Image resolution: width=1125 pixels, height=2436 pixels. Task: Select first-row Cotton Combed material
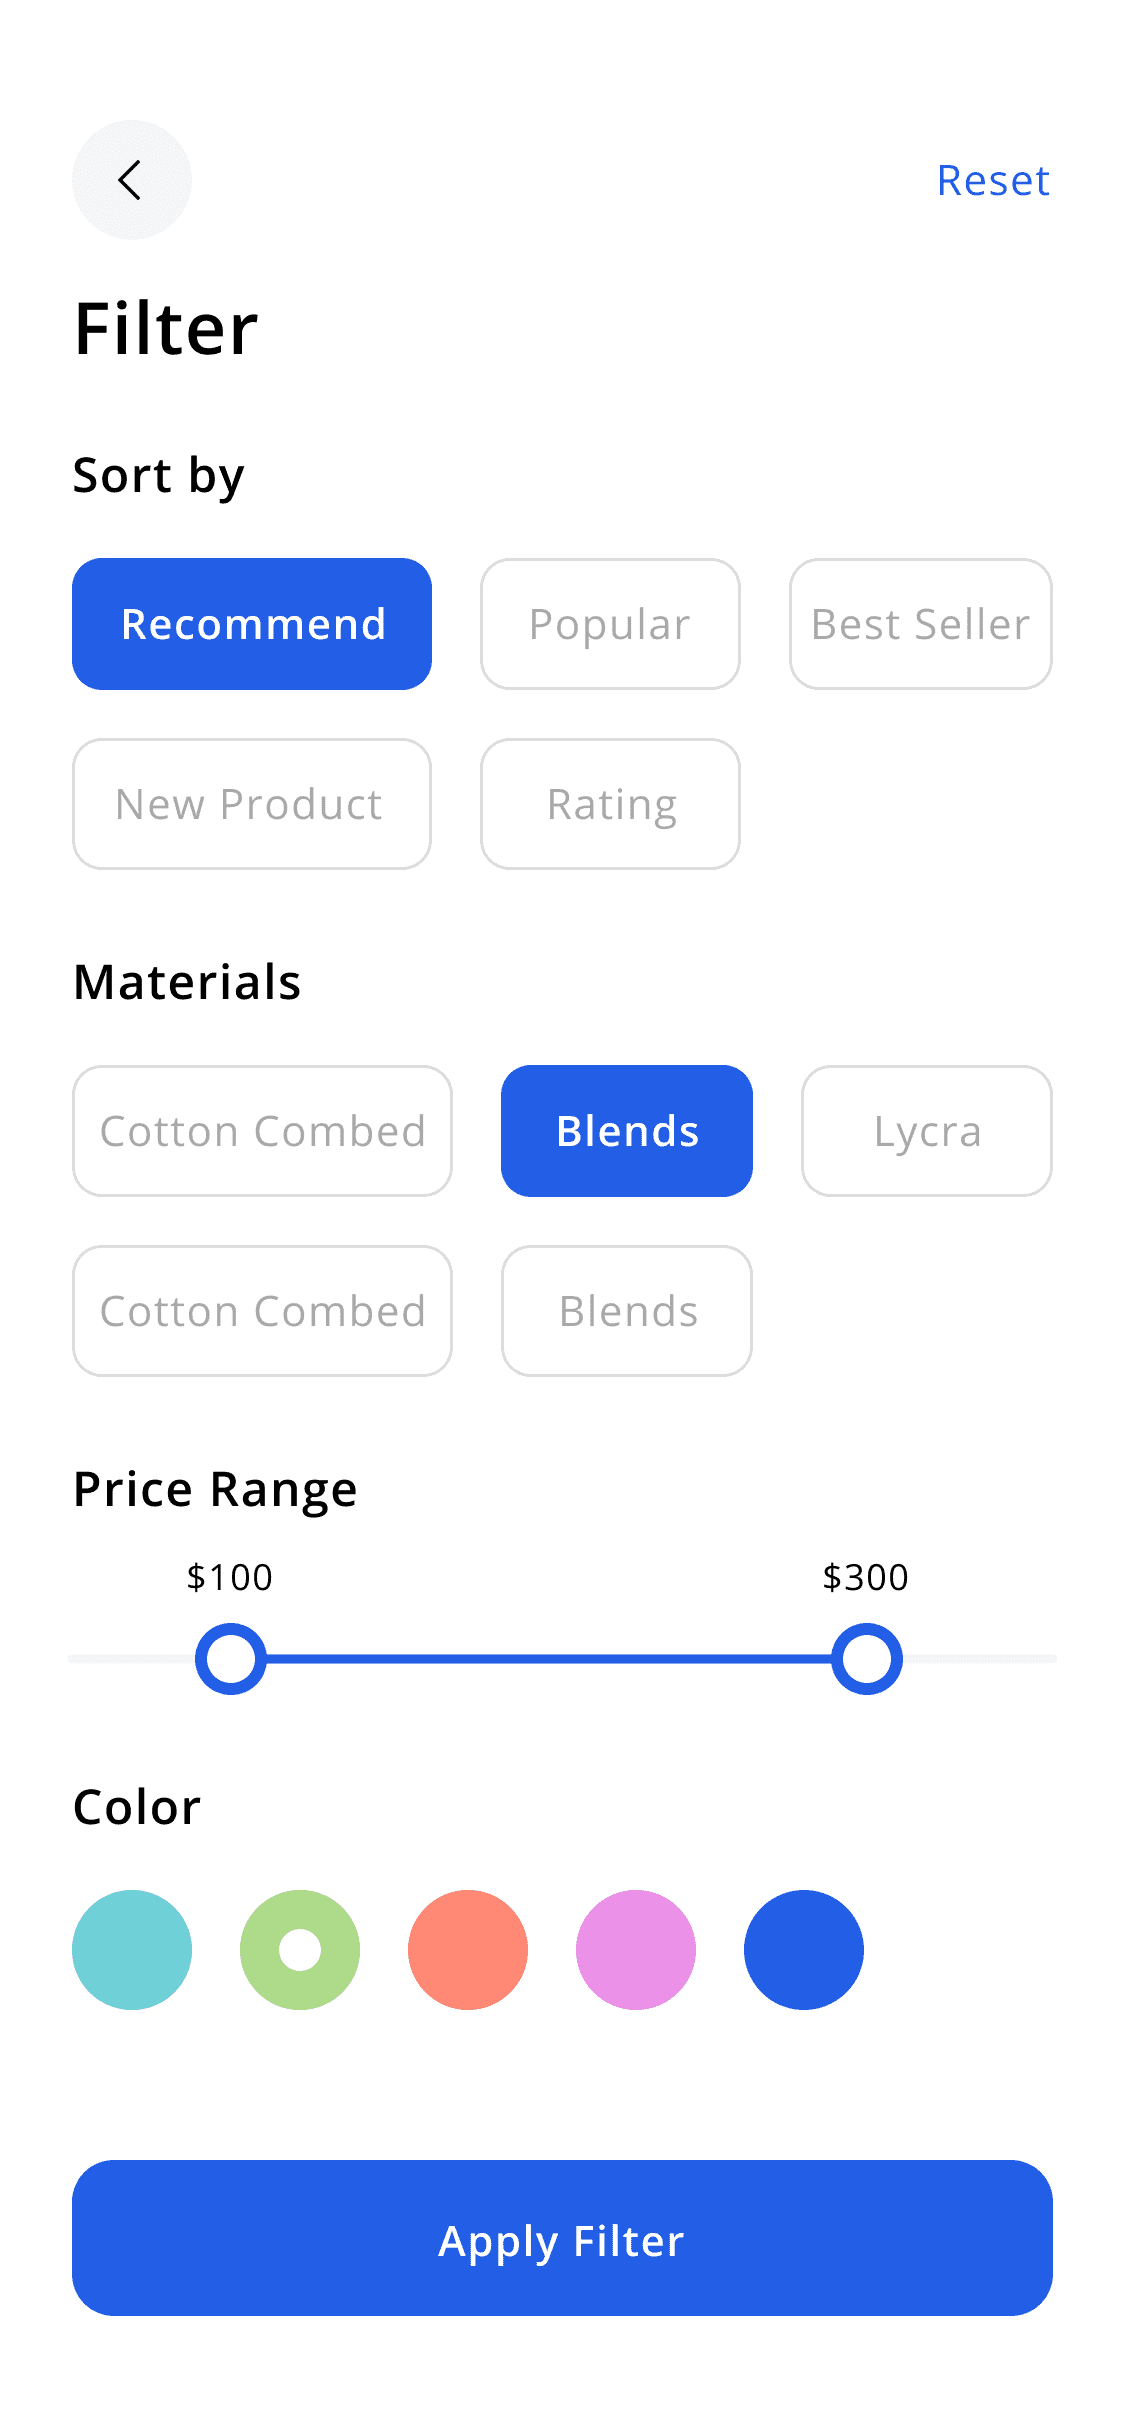click(x=262, y=1131)
